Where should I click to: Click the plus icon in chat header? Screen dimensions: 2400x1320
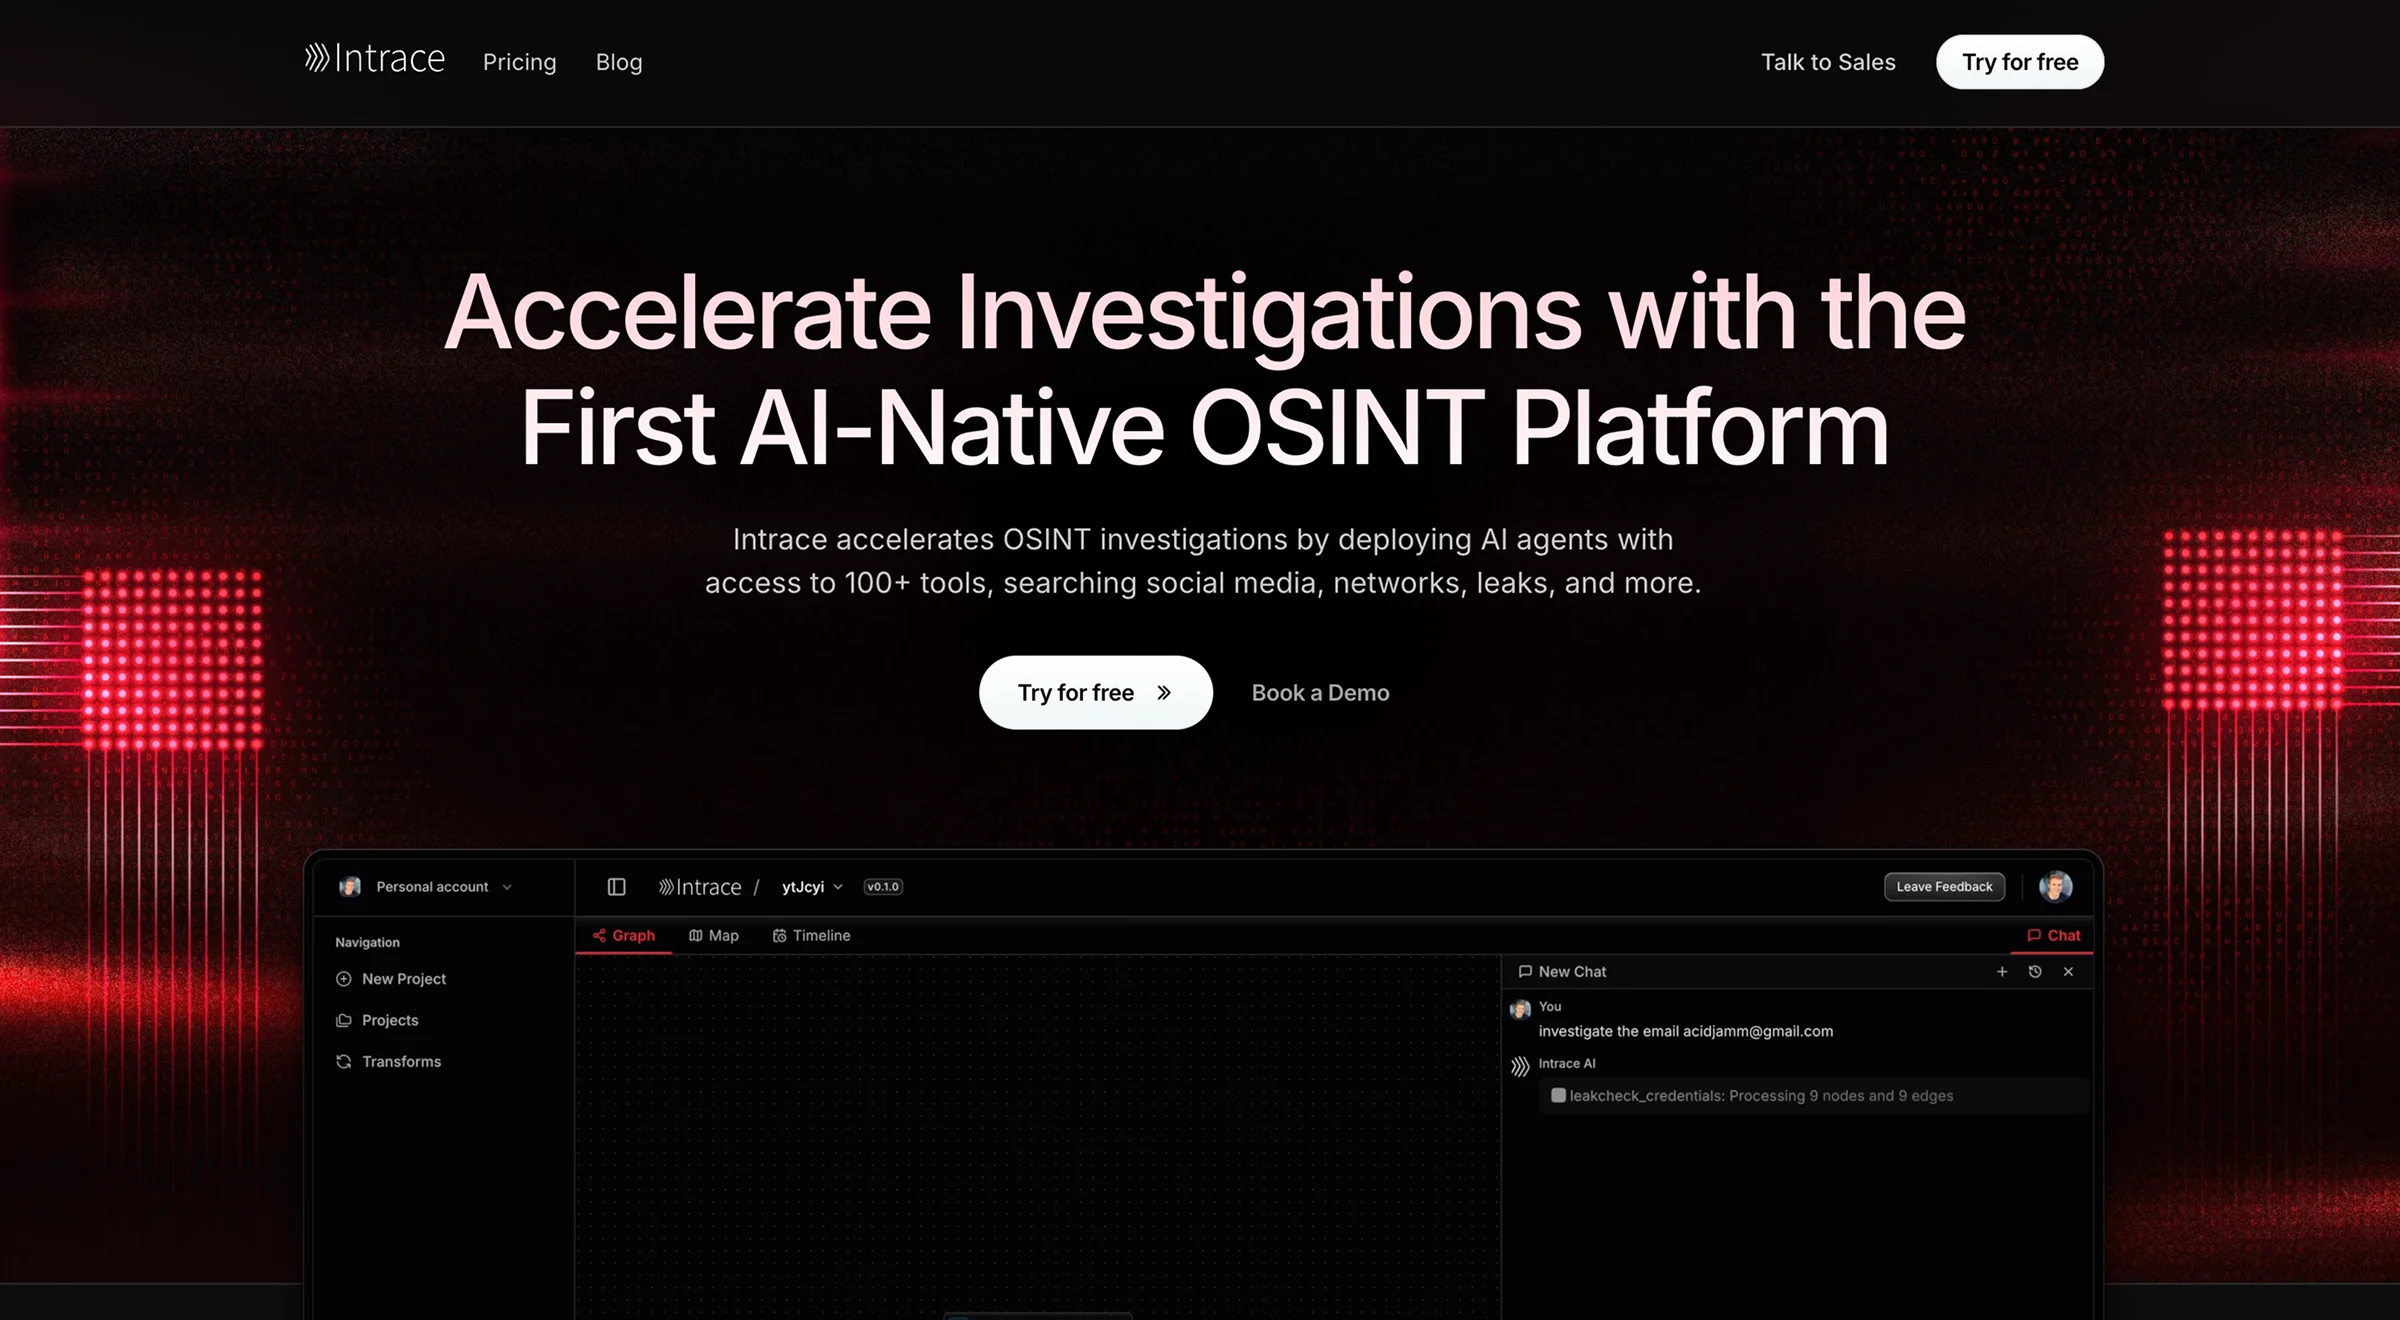pyautogui.click(x=2002, y=972)
